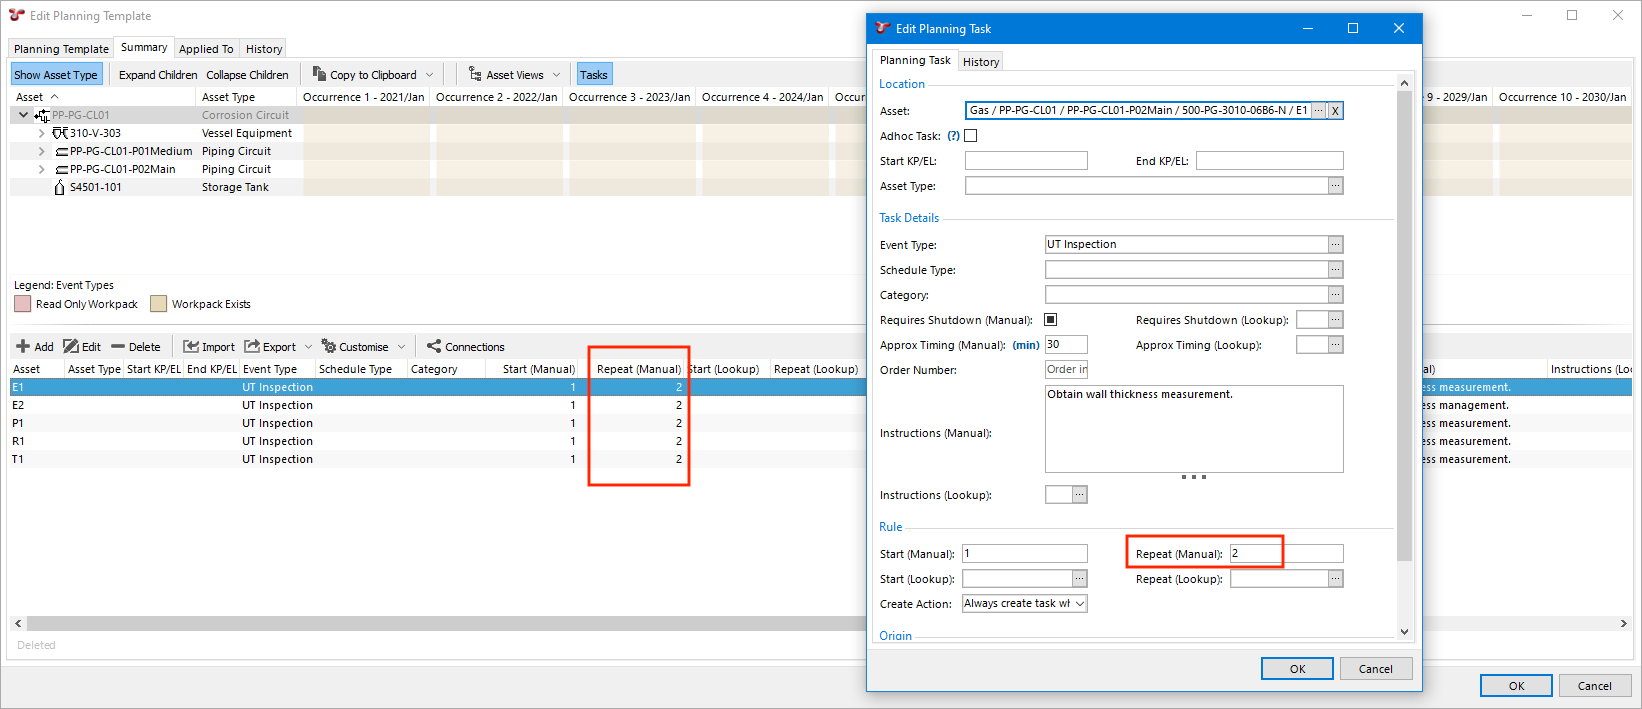Click the Edit task pencil icon

coord(71,347)
